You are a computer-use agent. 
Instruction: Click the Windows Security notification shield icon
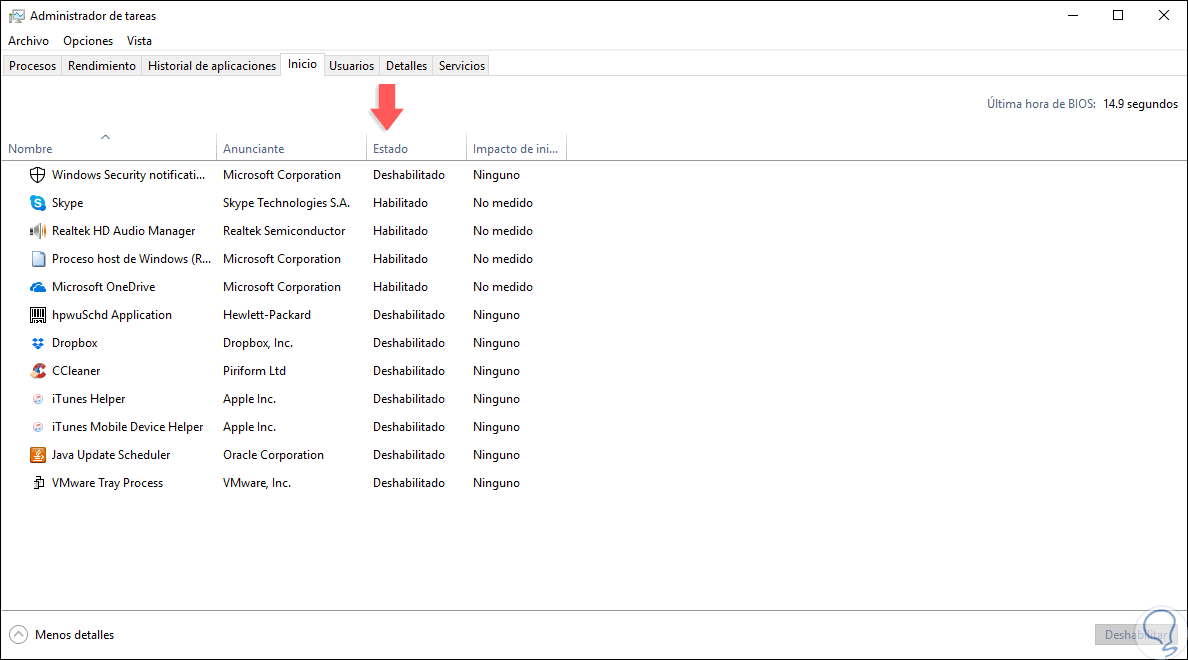[37, 175]
